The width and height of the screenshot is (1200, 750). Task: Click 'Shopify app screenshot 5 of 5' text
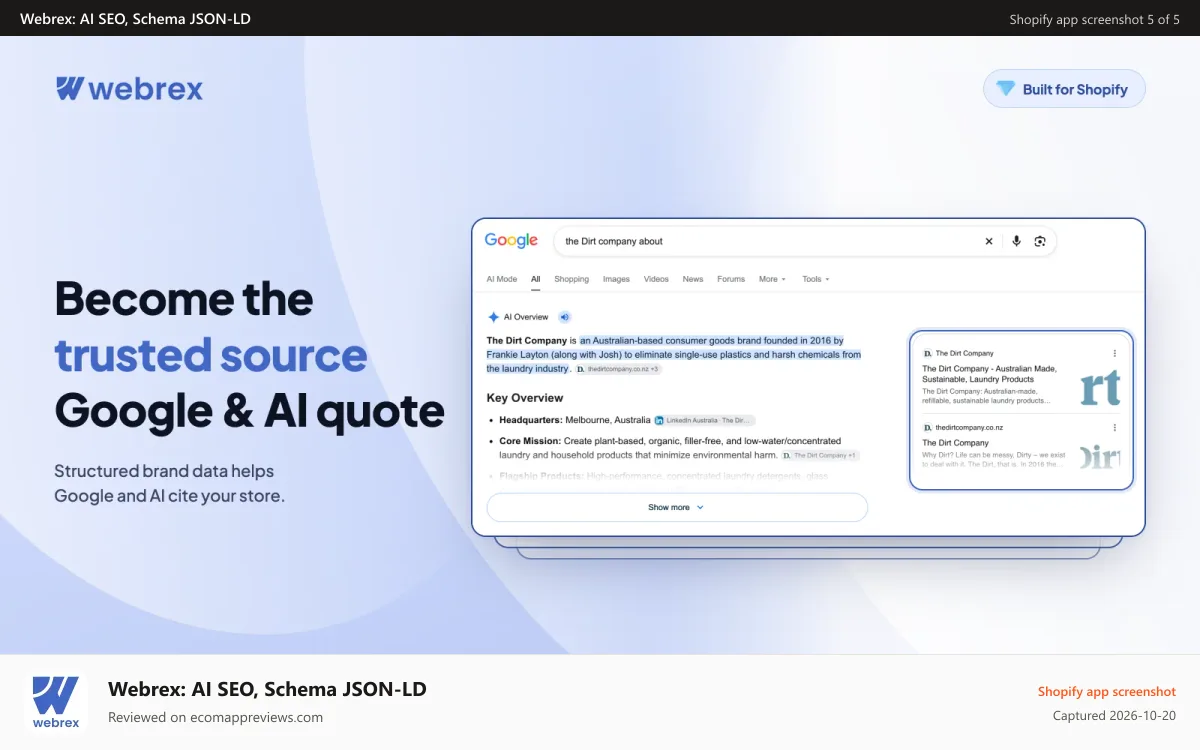coord(1094,19)
